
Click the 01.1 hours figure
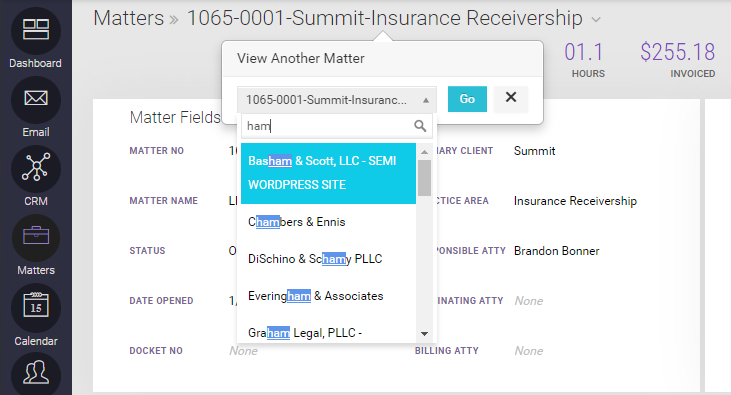pos(584,52)
